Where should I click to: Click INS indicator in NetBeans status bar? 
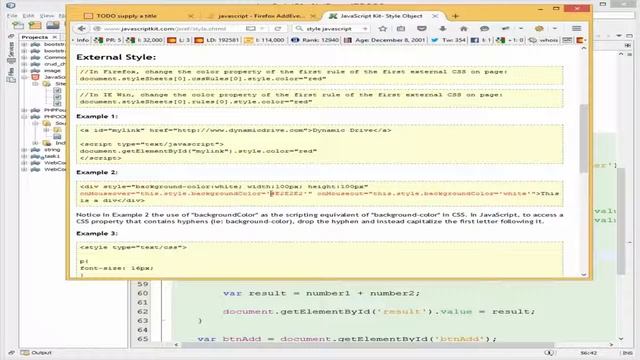click(627, 353)
